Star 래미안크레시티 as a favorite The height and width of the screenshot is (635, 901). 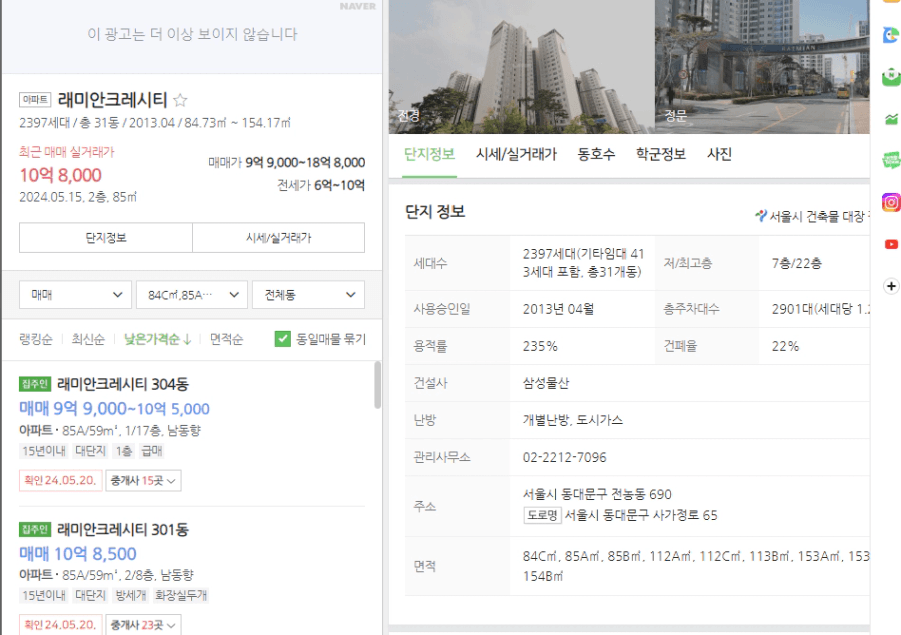pyautogui.click(x=180, y=100)
